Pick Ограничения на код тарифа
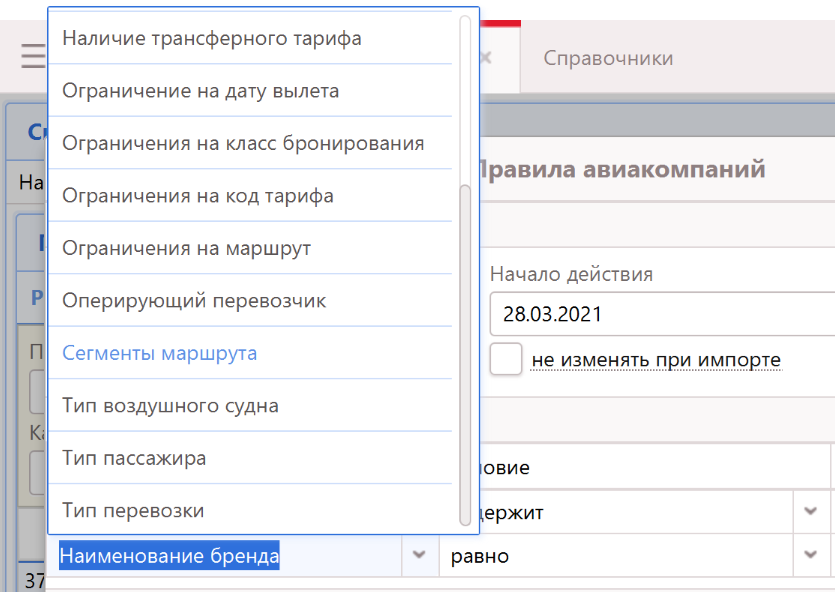Viewport: 835px width, 592px height. [198, 196]
